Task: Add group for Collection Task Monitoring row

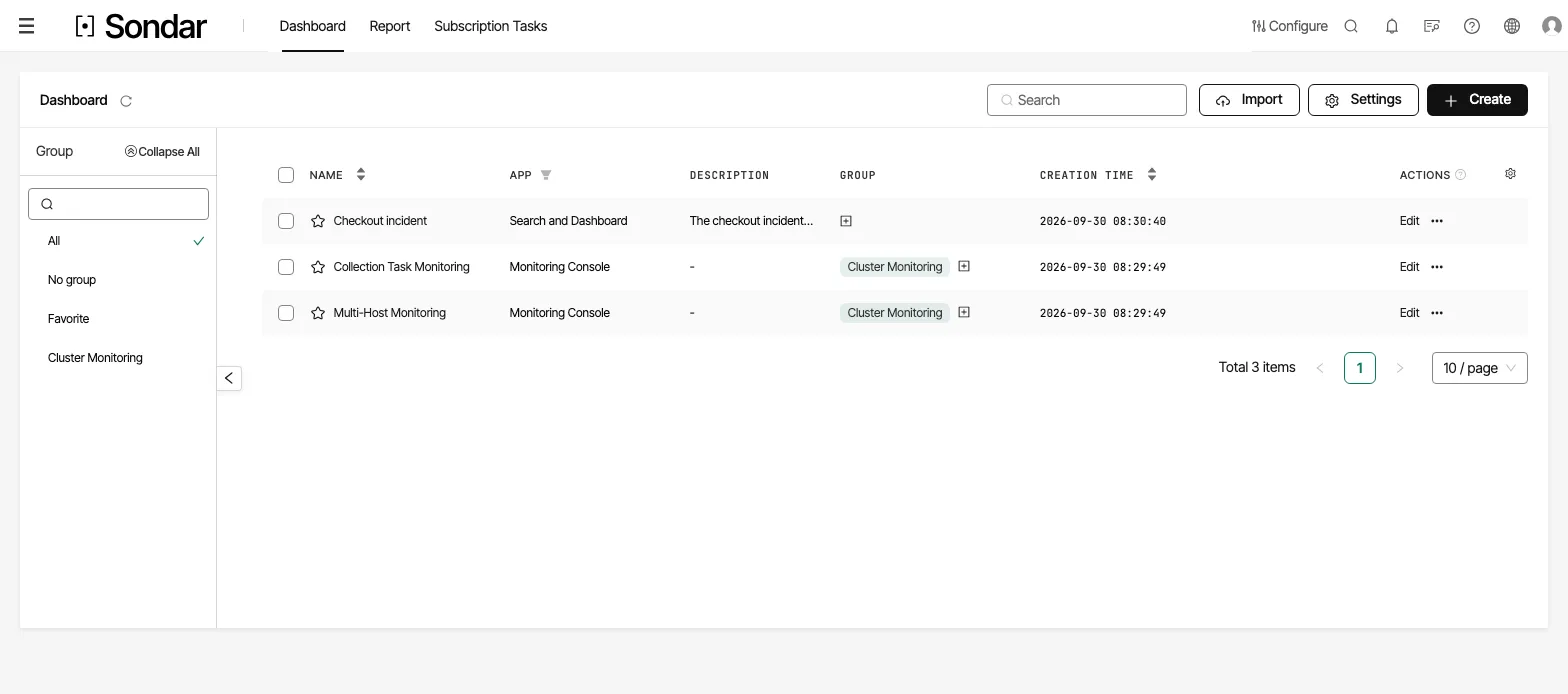Action: (964, 266)
